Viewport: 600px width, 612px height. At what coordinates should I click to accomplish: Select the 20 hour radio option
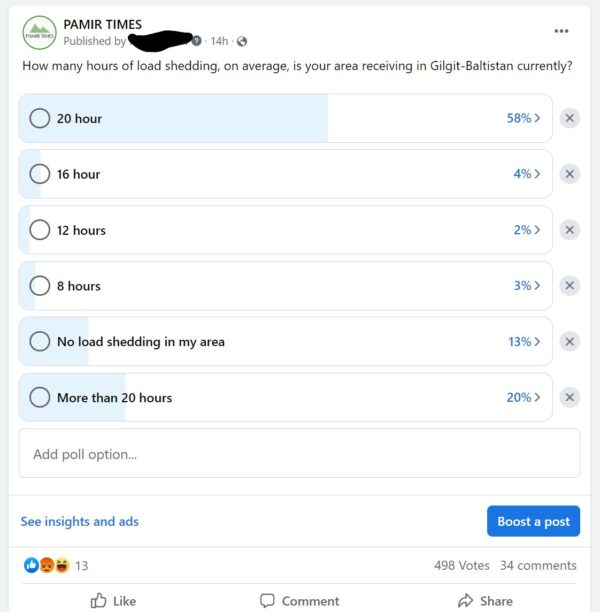click(x=40, y=118)
